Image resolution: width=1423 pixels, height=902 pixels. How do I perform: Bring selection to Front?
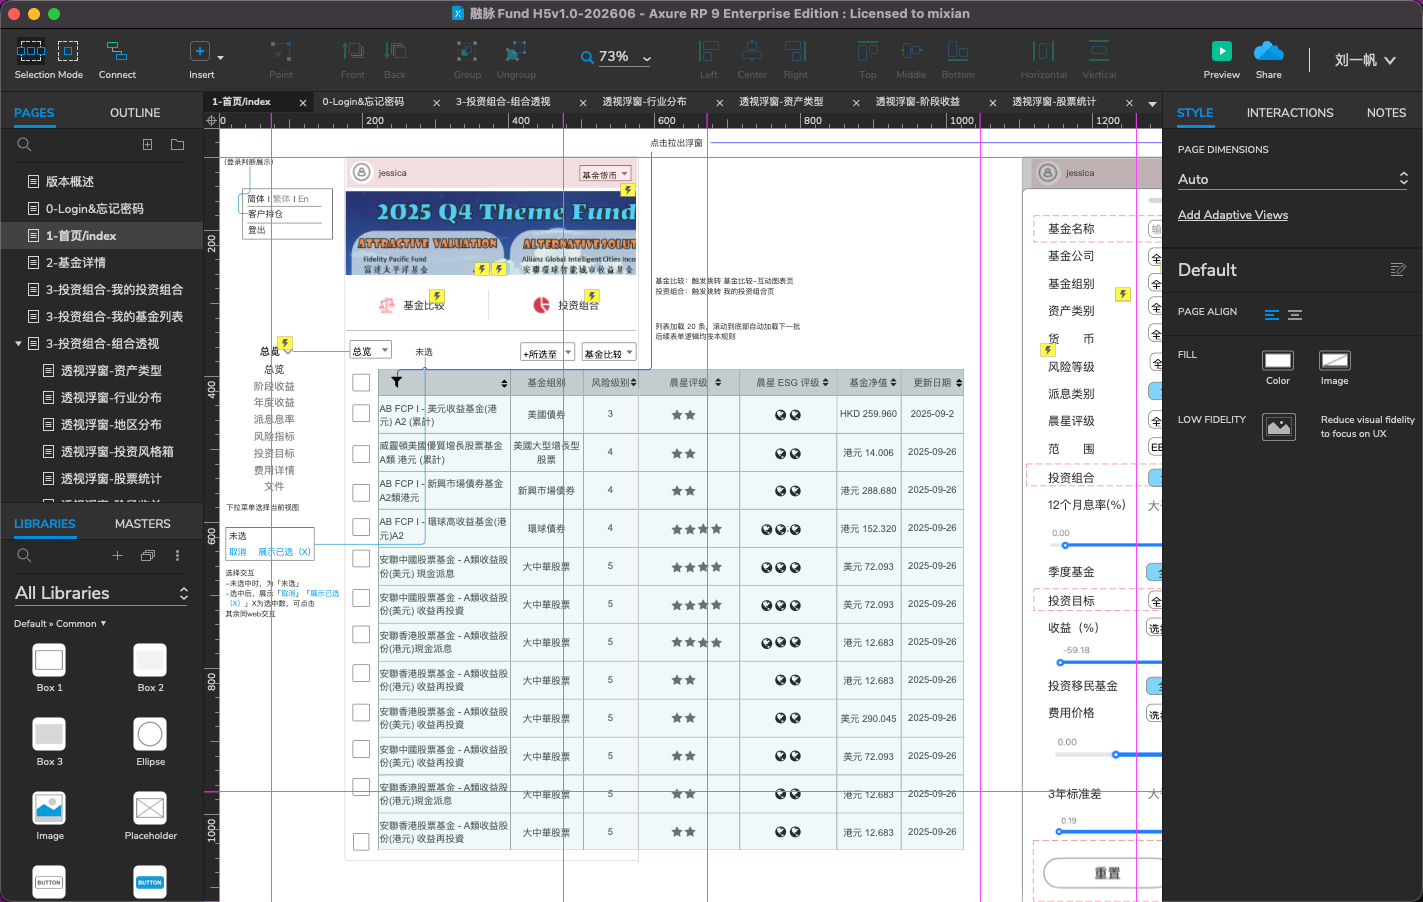tap(353, 59)
